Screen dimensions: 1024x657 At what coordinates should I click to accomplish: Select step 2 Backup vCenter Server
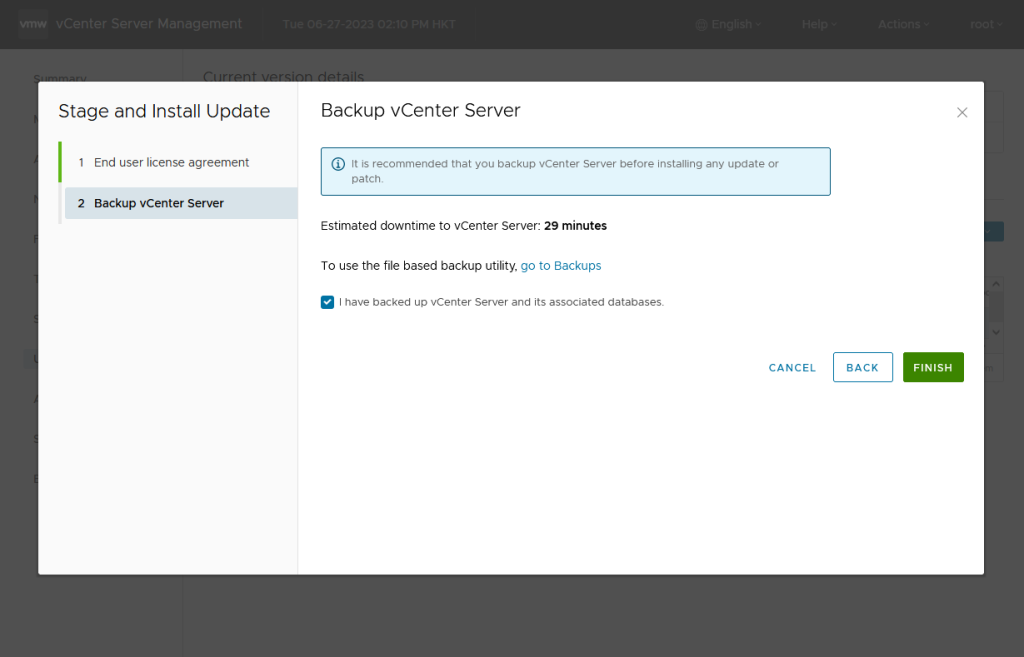click(x=159, y=203)
